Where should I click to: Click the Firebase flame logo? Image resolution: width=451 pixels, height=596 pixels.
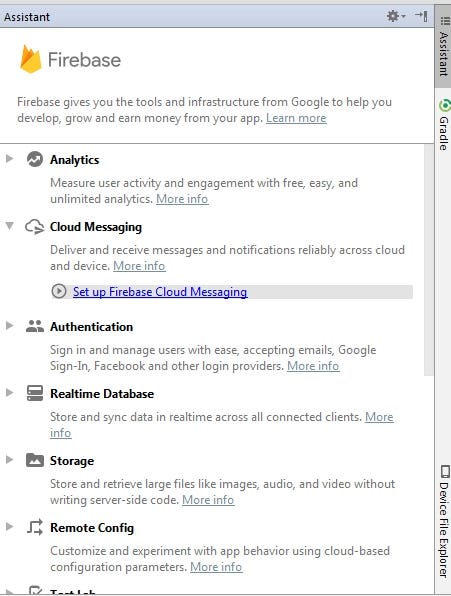[x=30, y=59]
